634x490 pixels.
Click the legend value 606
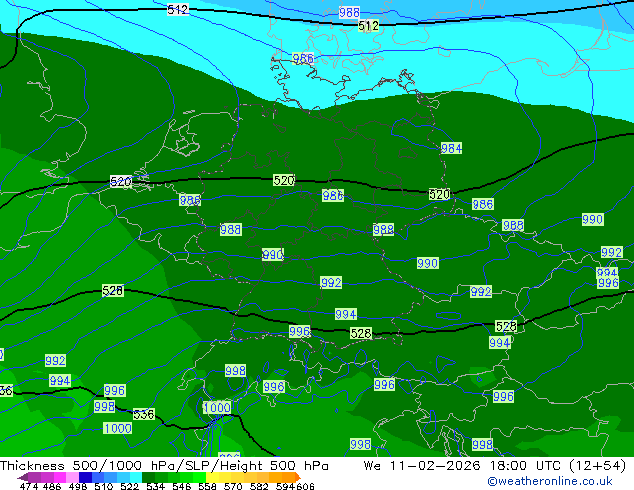[305, 486]
